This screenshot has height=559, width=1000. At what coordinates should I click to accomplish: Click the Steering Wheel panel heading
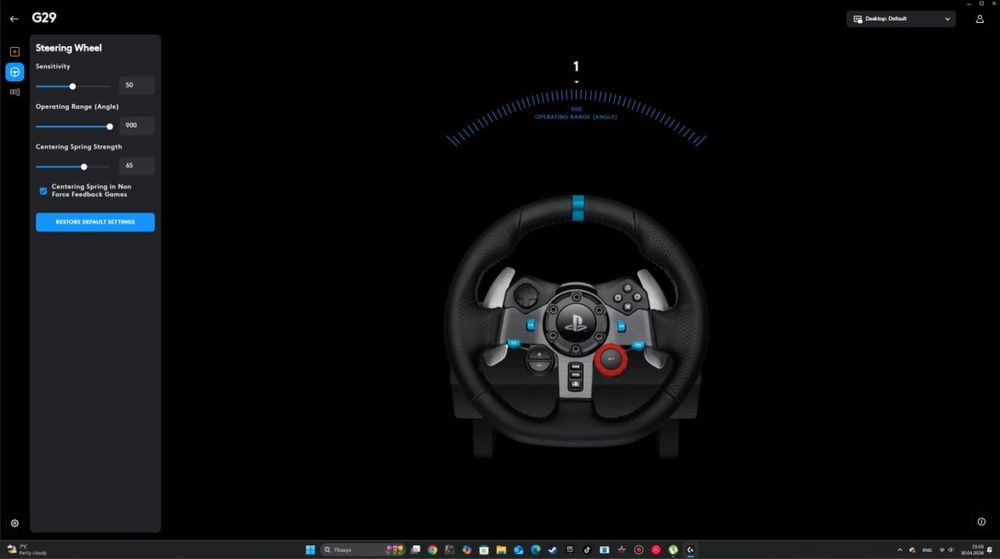click(x=68, y=48)
